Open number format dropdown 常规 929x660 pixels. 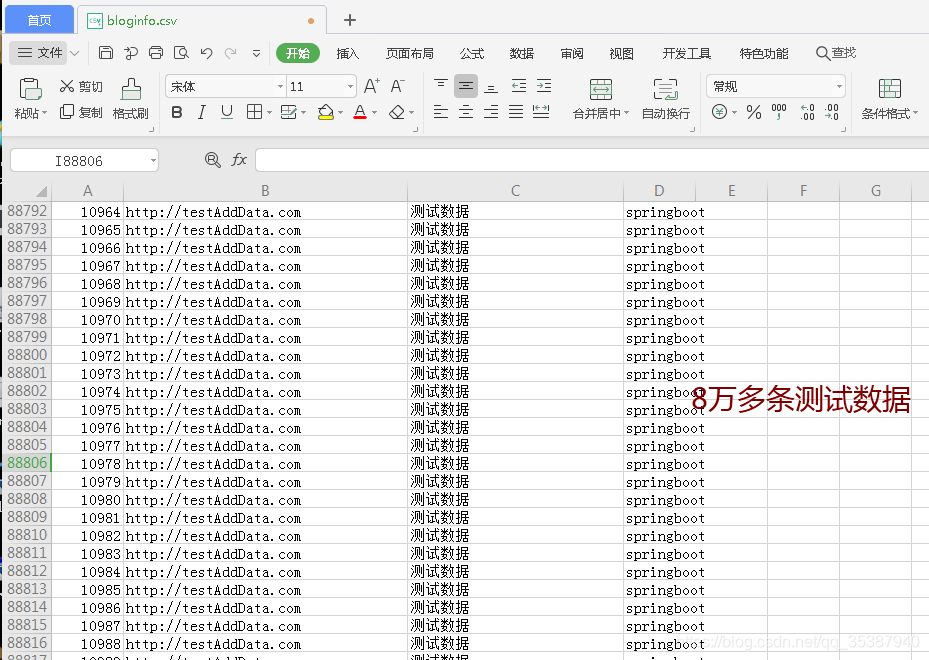pyautogui.click(x=839, y=86)
